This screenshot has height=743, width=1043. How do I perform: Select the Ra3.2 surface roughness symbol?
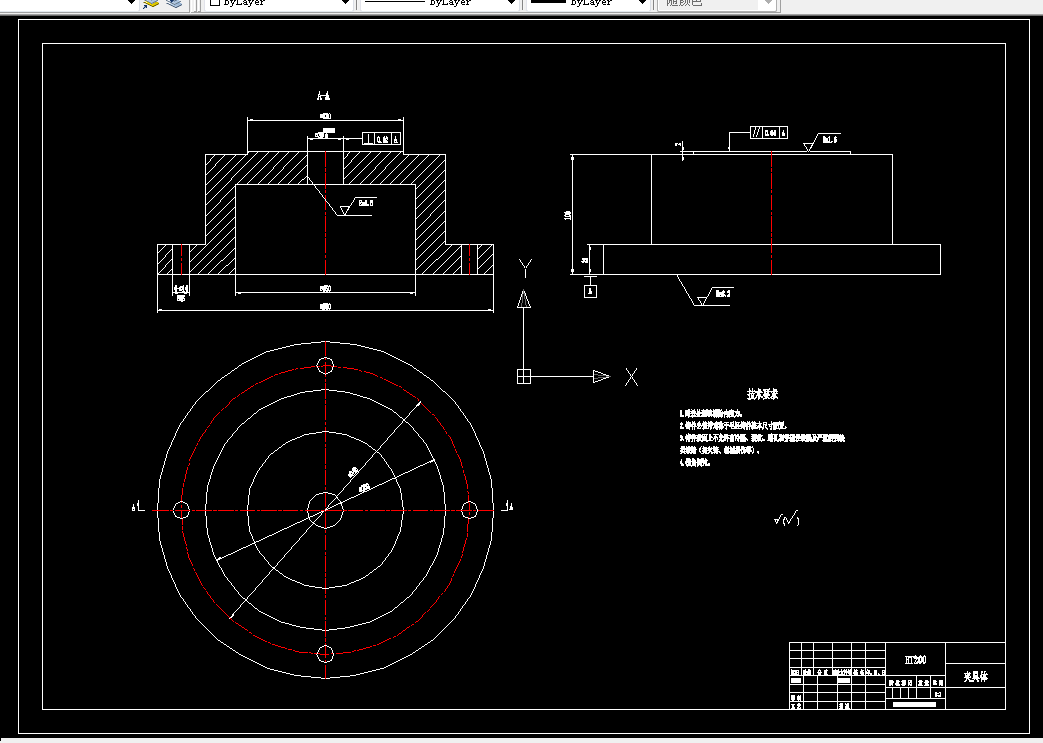coord(714,296)
